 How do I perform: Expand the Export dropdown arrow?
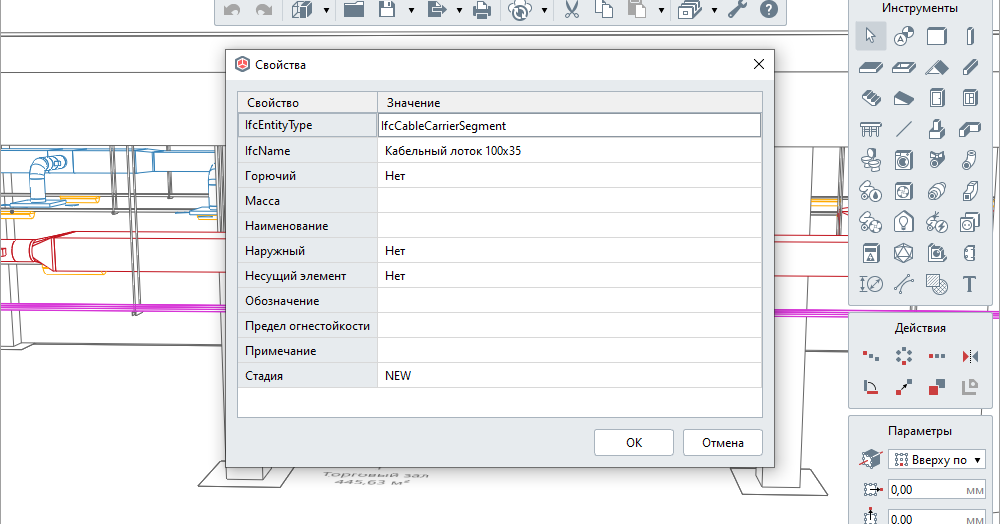click(459, 10)
